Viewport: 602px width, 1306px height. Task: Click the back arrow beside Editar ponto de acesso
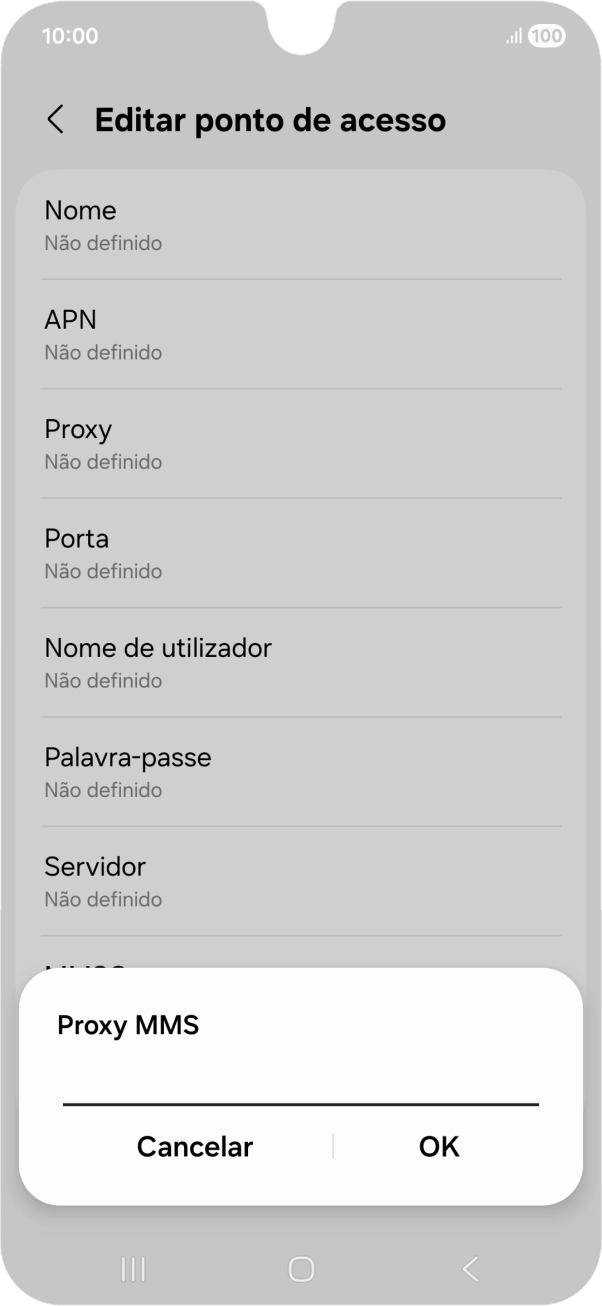[55, 119]
